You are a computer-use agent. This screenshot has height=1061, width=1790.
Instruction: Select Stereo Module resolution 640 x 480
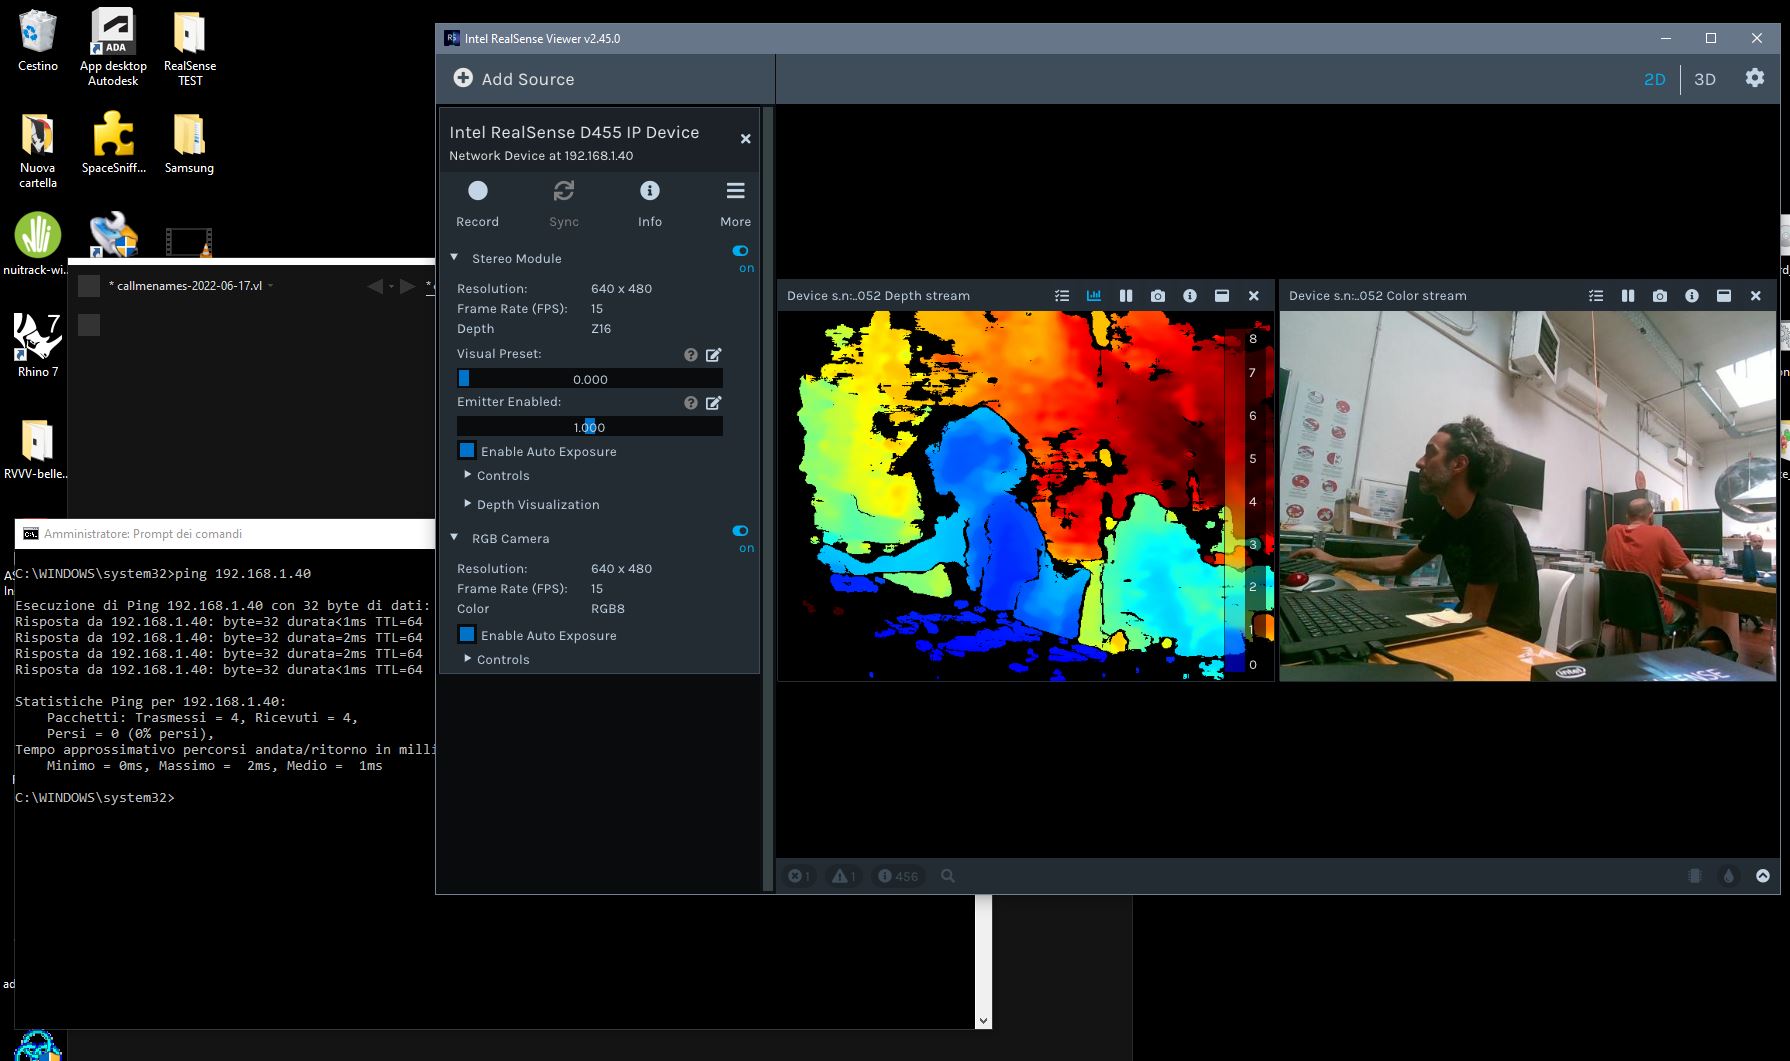pos(621,289)
